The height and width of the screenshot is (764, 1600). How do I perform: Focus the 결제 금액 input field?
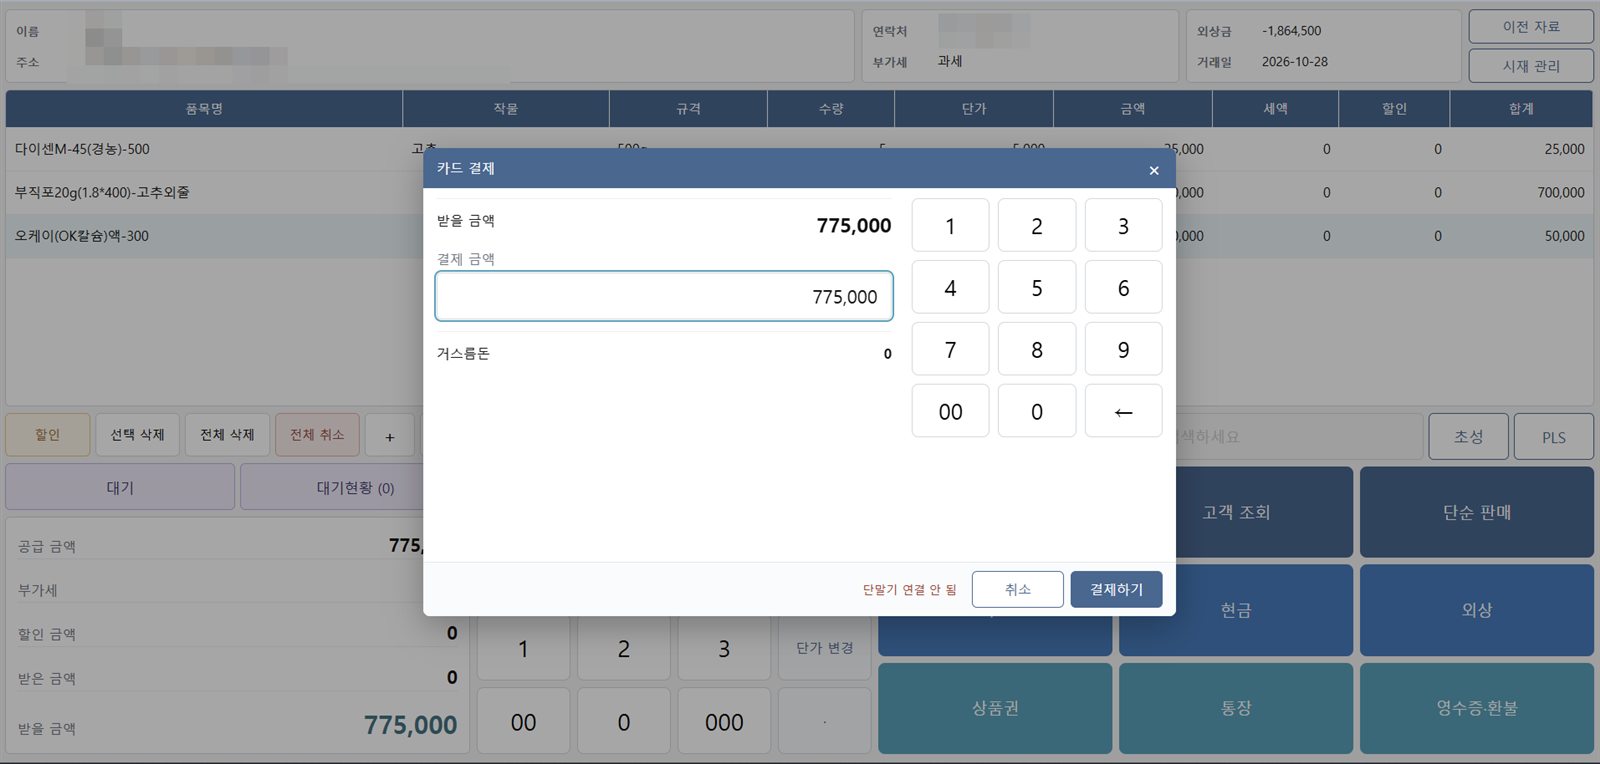[664, 296]
